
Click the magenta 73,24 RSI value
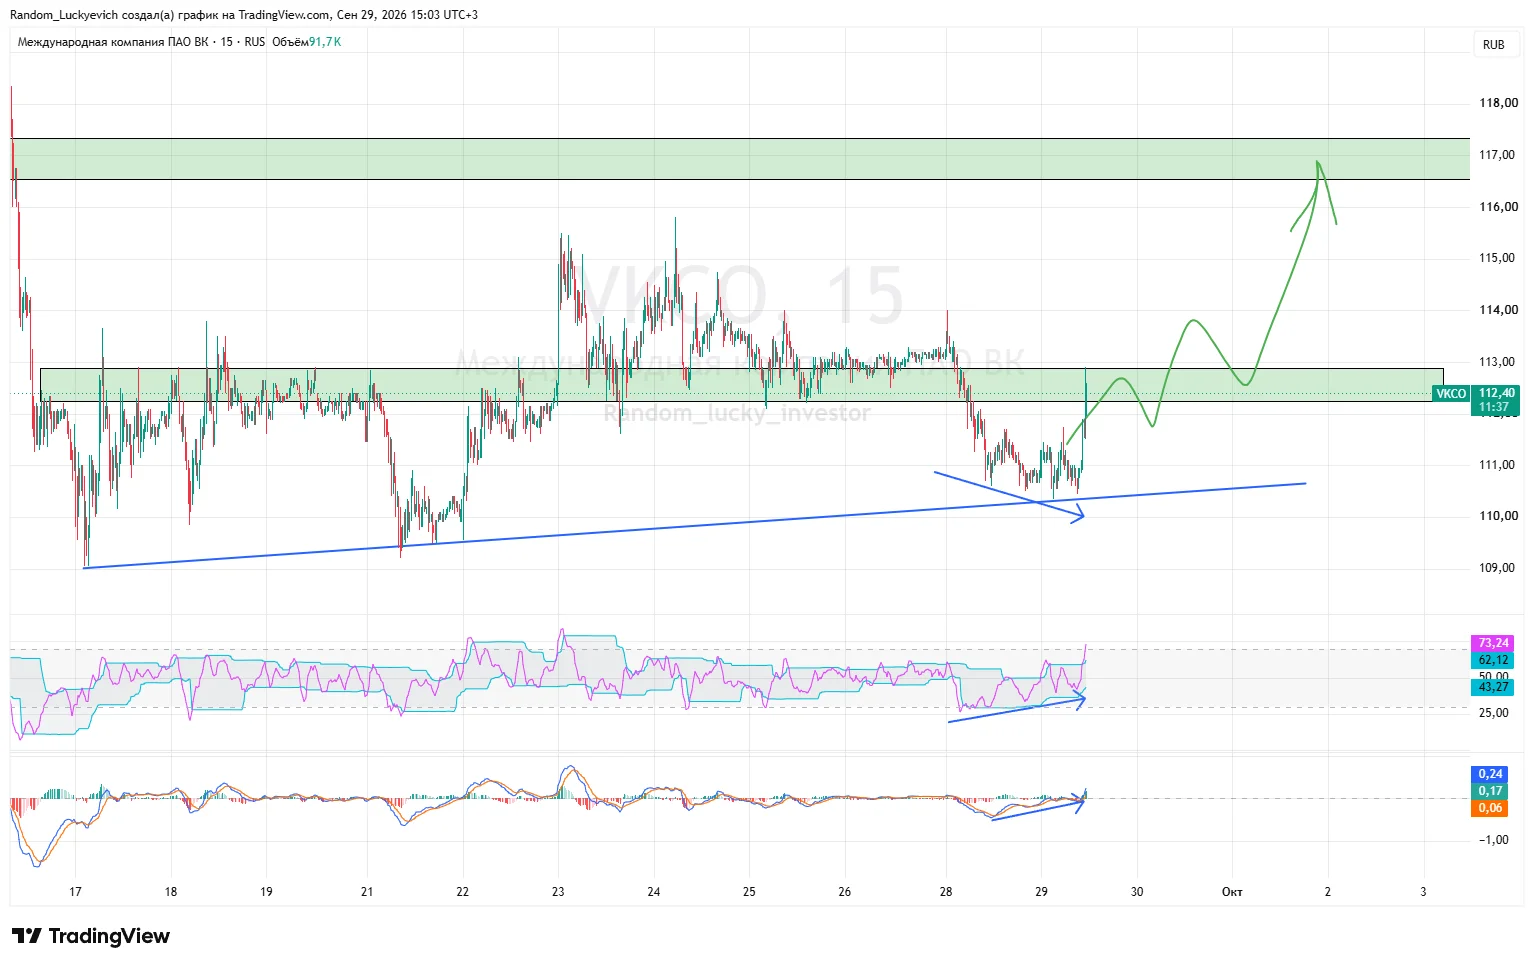pyautogui.click(x=1493, y=643)
